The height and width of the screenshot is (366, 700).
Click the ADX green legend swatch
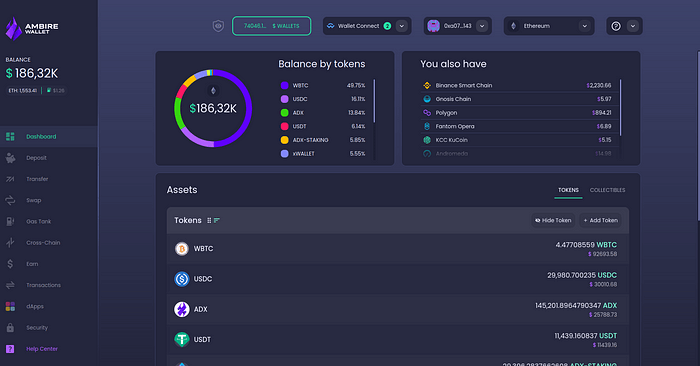pyautogui.click(x=284, y=112)
